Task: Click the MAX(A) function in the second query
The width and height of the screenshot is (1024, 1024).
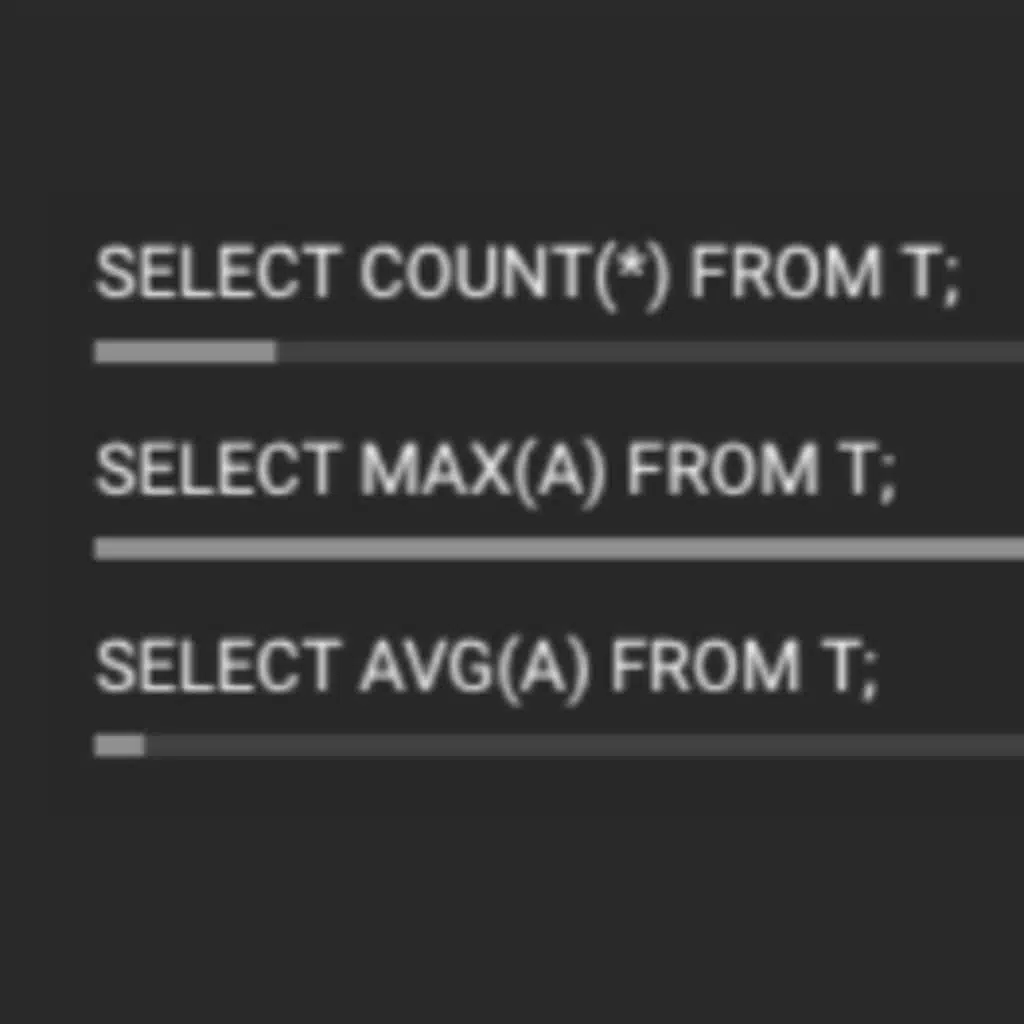Action: pyautogui.click(x=483, y=469)
